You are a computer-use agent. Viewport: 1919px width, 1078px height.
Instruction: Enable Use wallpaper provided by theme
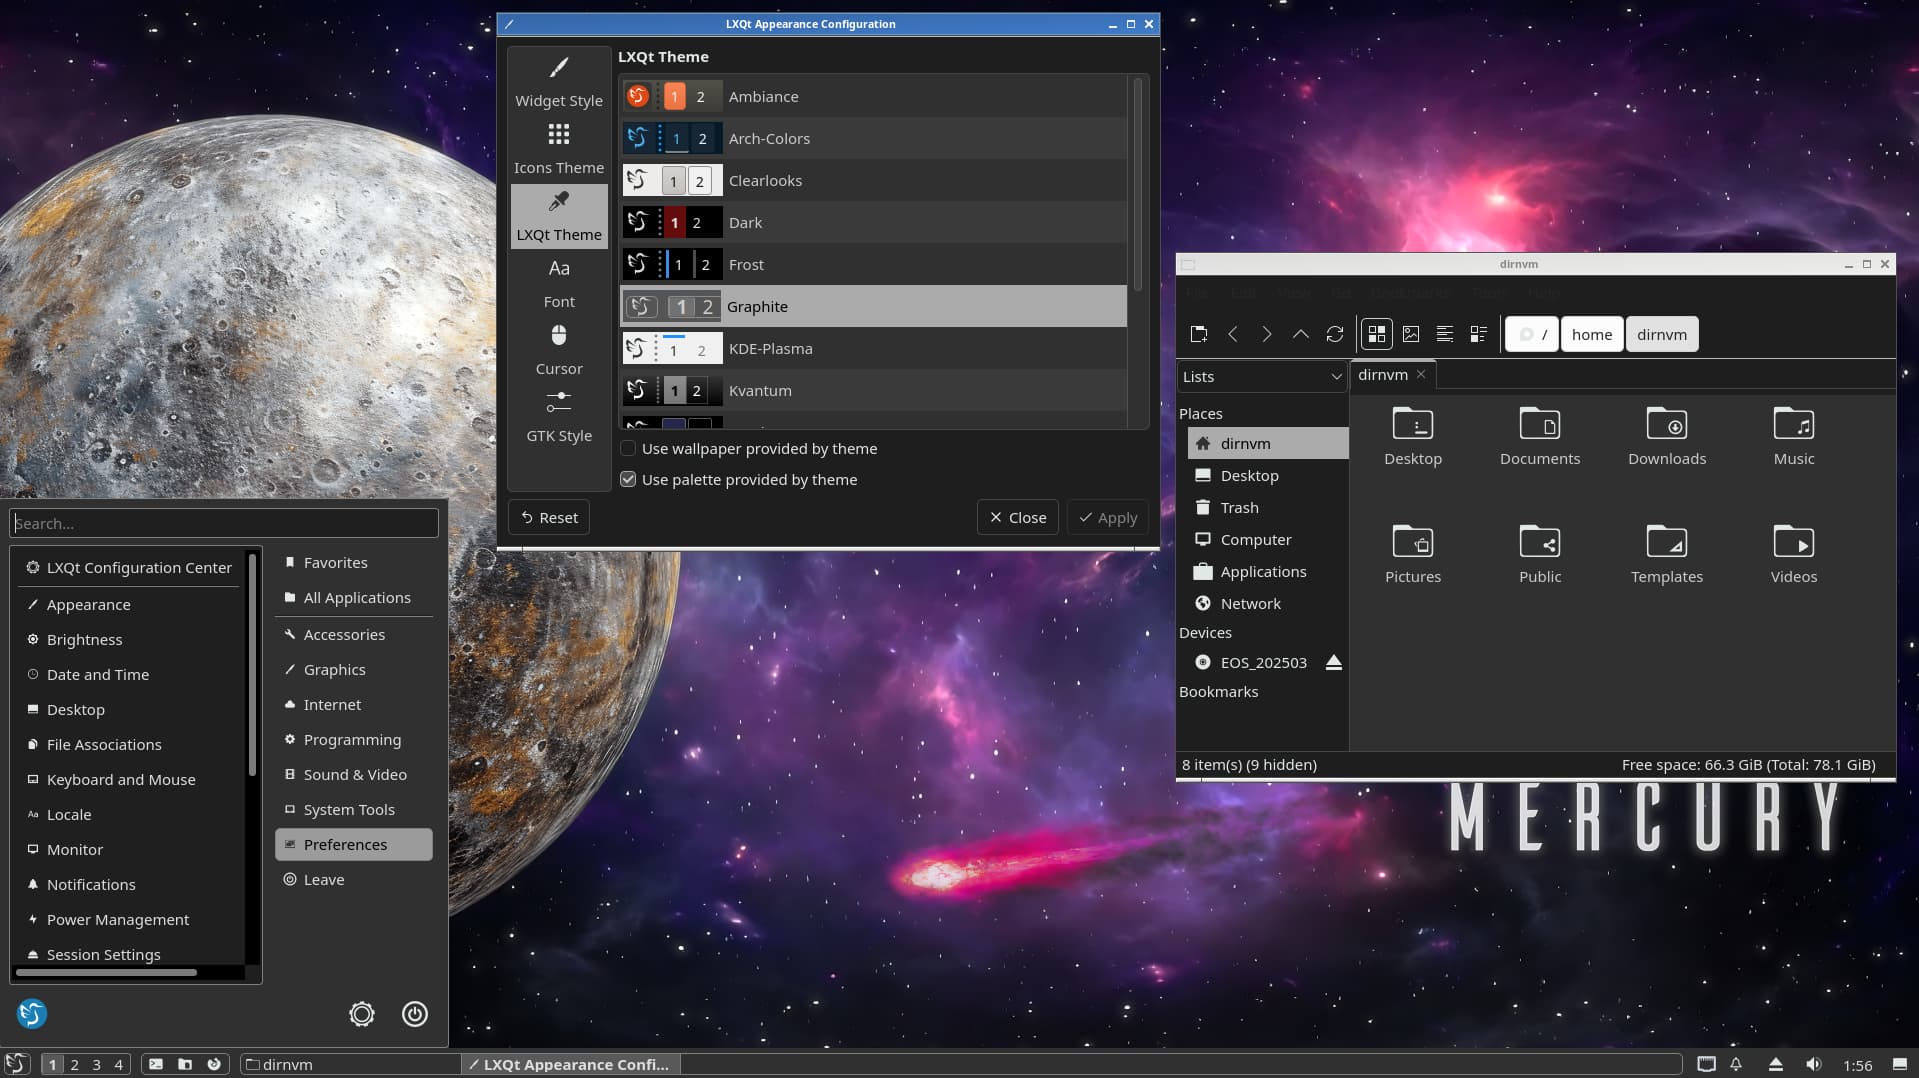click(749, 448)
